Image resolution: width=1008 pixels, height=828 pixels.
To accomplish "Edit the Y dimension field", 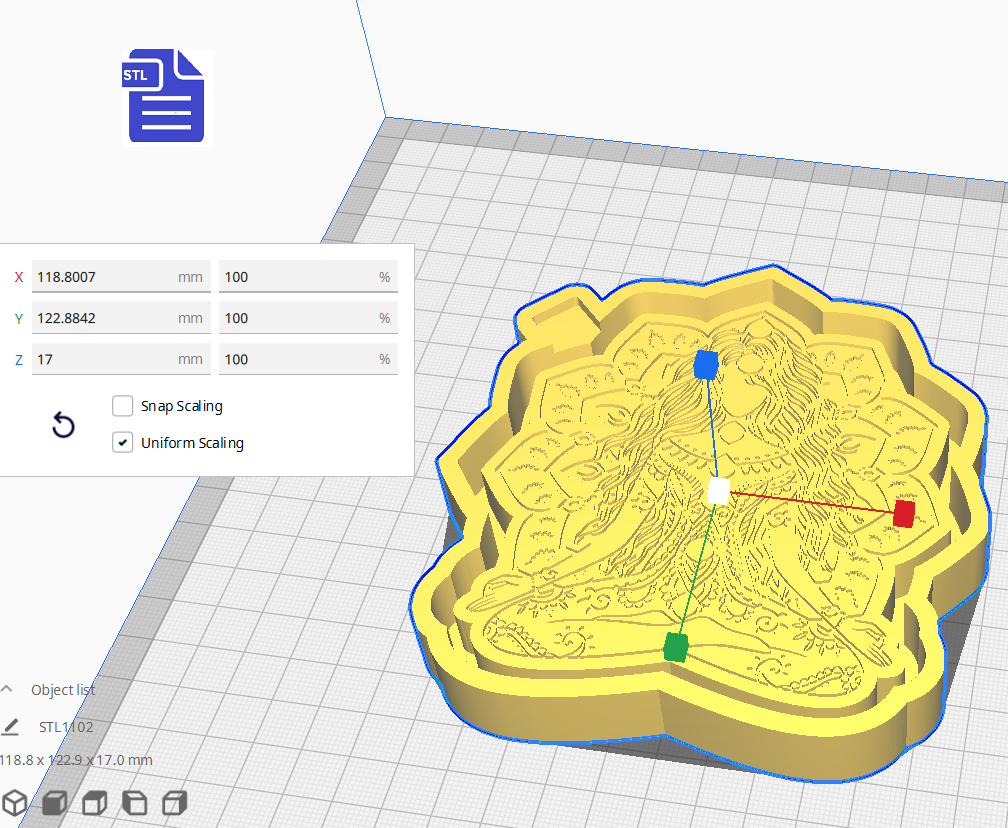I will click(120, 318).
